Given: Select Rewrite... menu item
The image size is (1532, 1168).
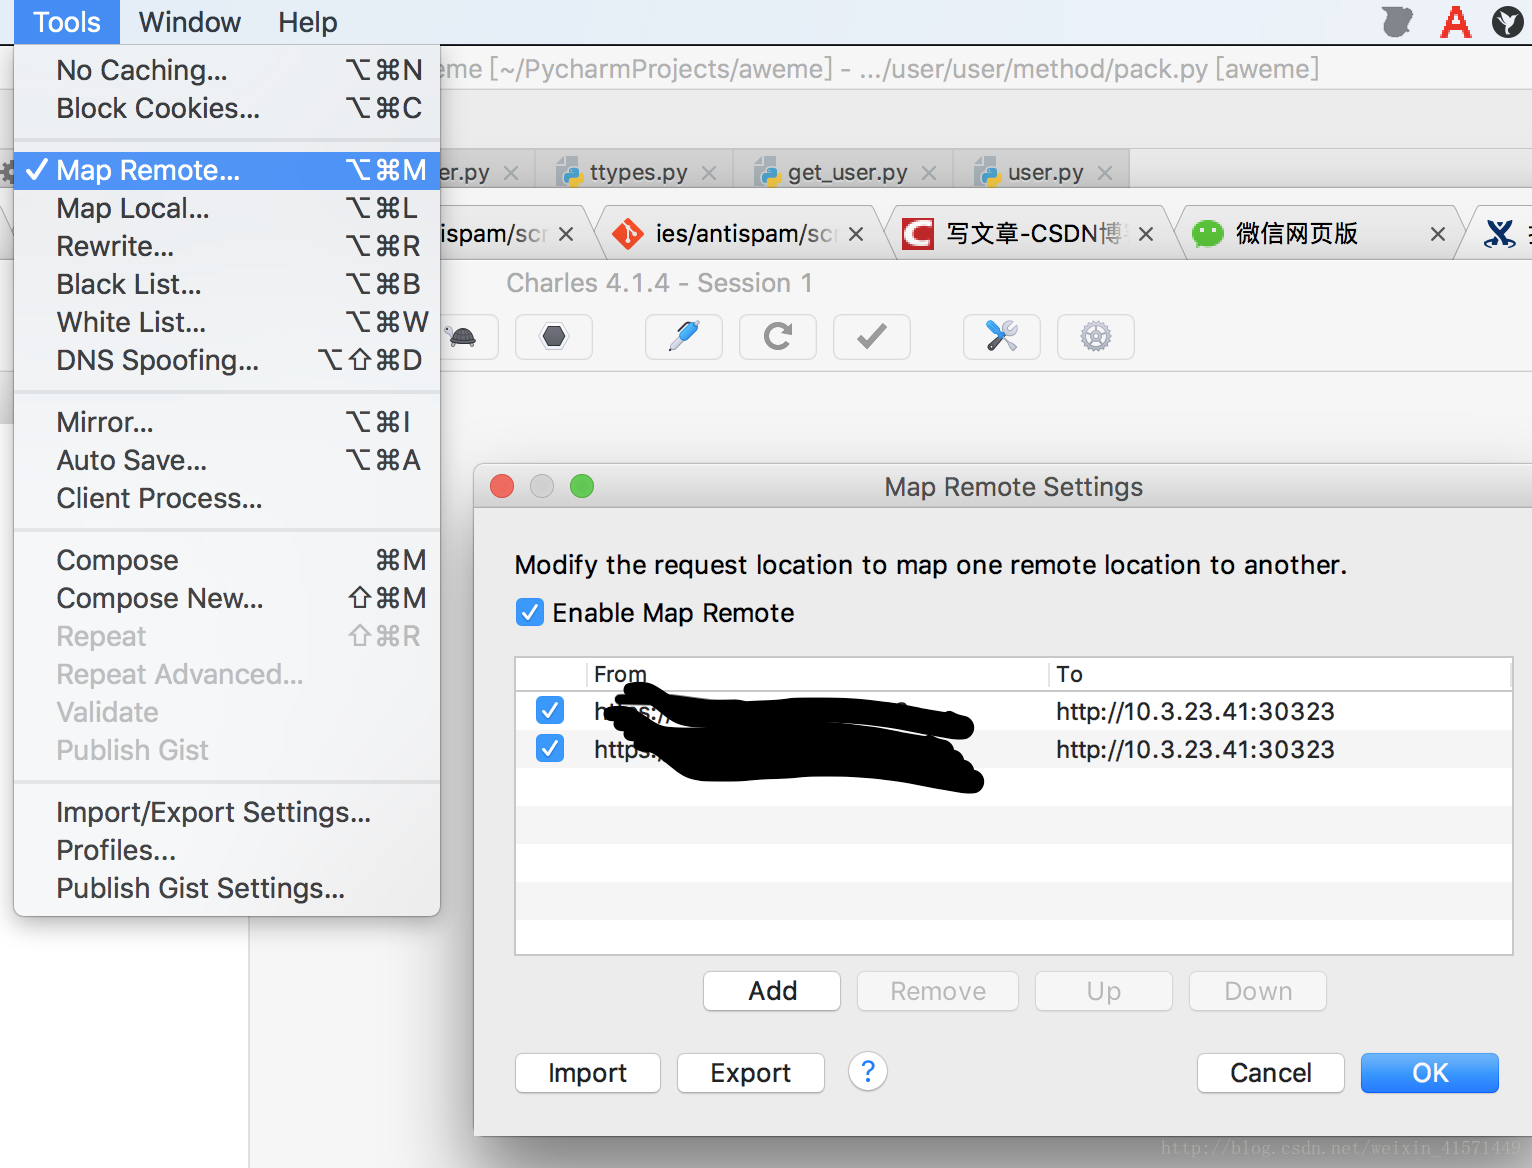Looking at the screenshot, I should click(227, 246).
